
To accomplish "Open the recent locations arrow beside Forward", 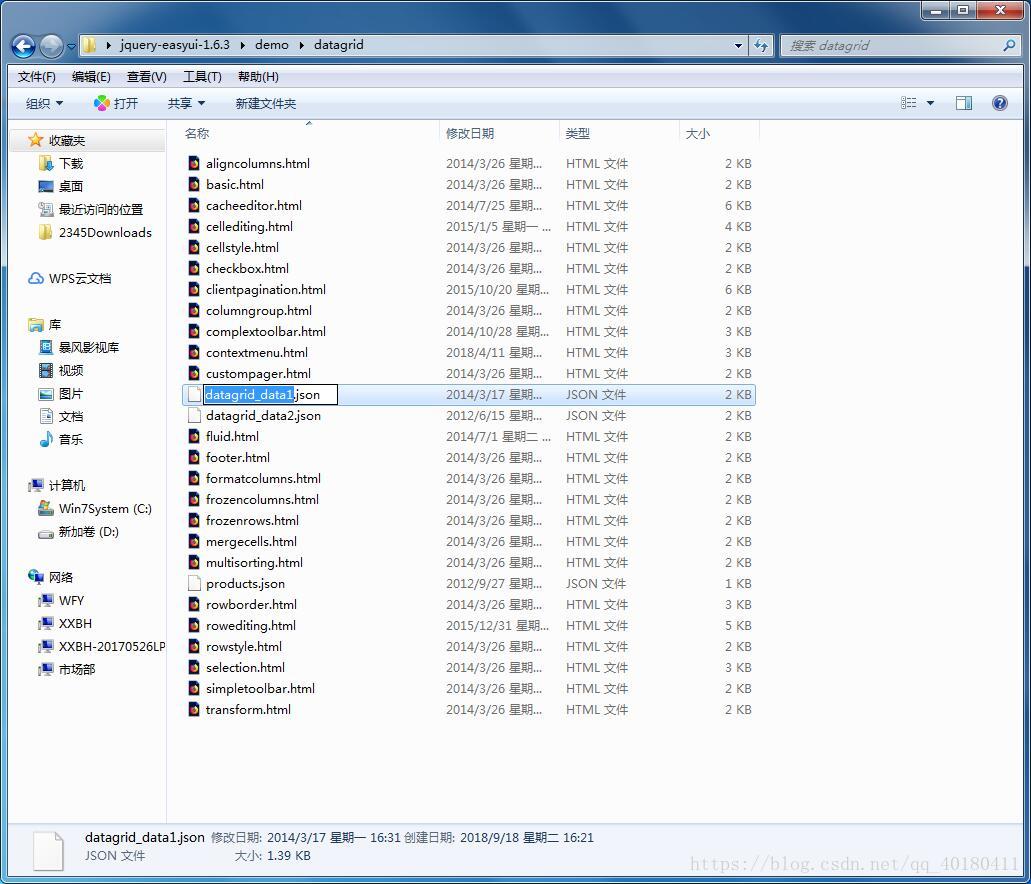I will (x=71, y=47).
